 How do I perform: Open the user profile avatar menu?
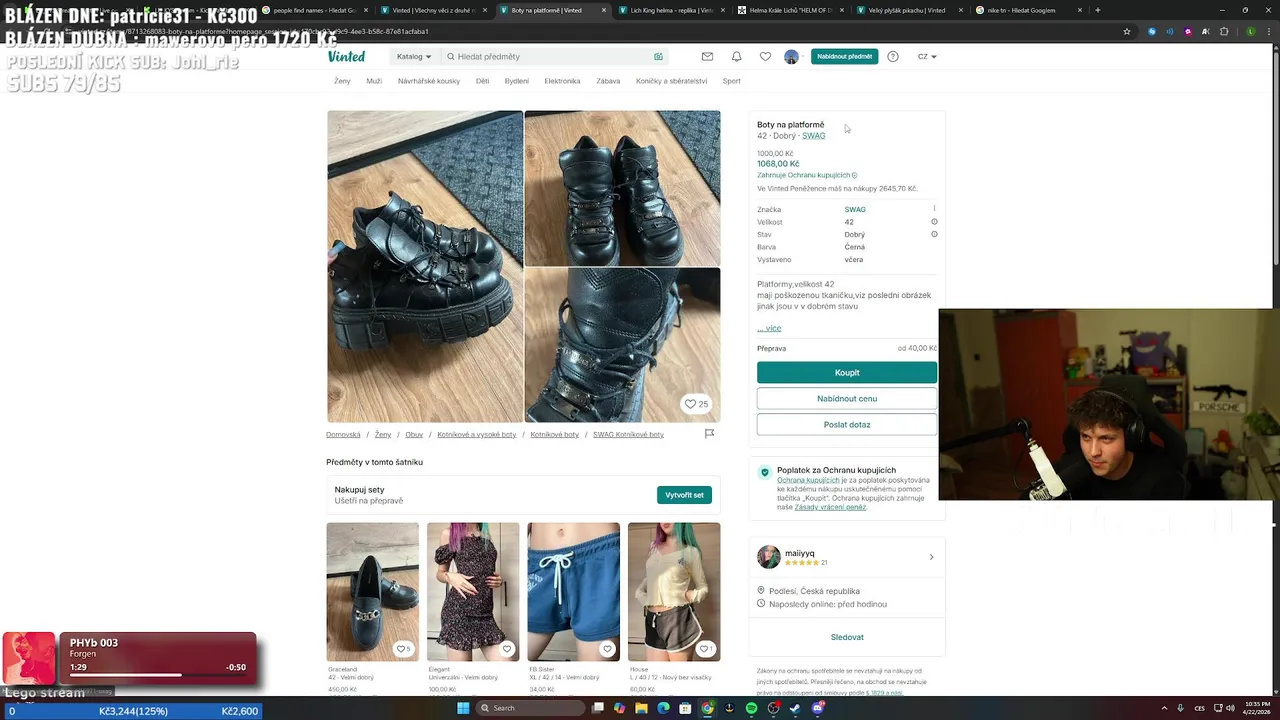(x=793, y=57)
